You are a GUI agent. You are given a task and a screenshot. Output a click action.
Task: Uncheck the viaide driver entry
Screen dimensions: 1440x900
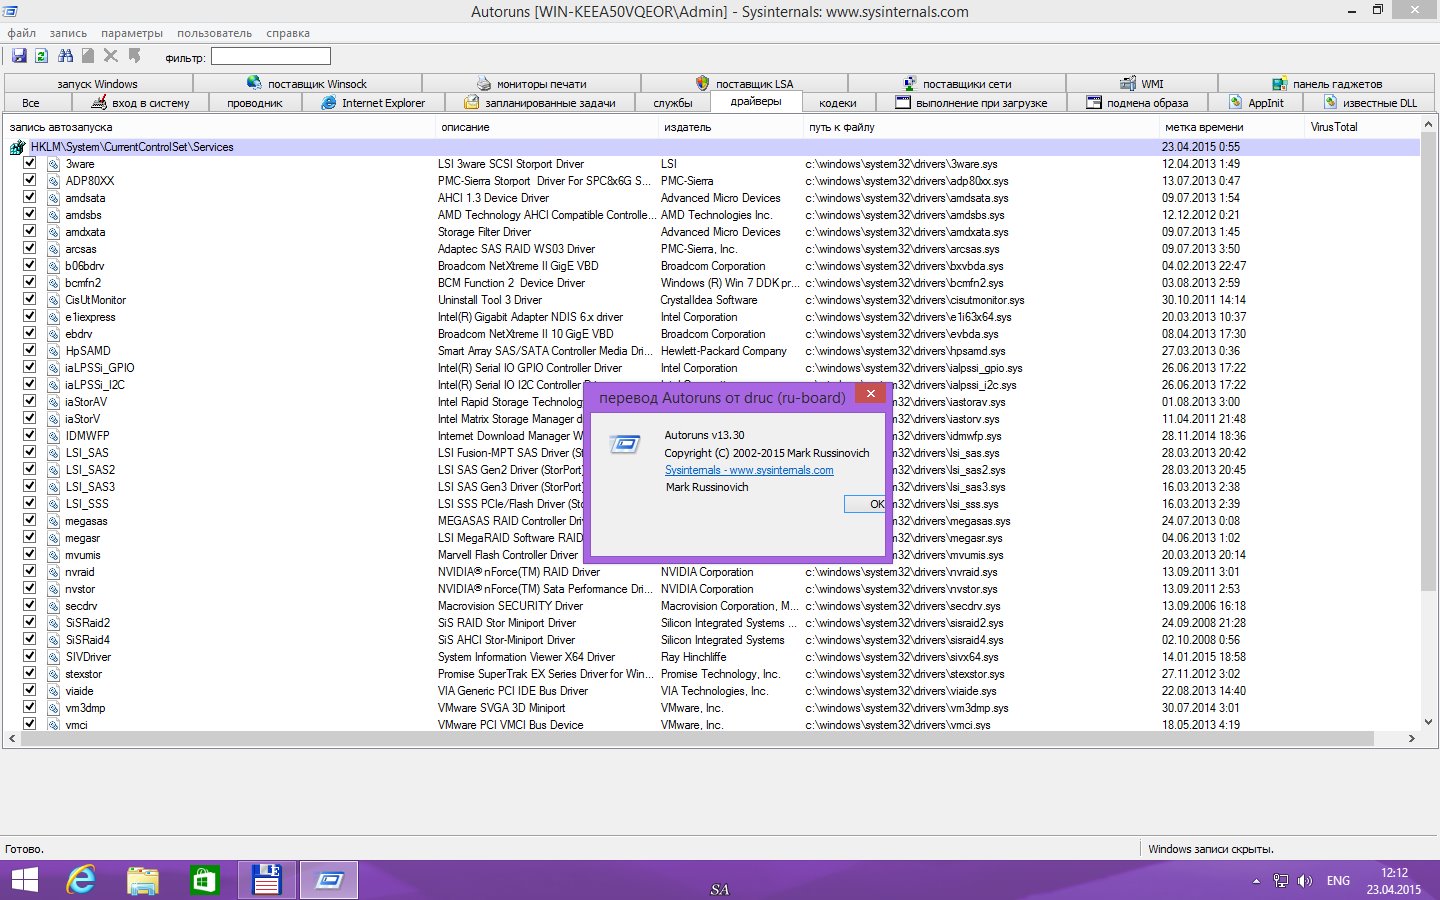pyautogui.click(x=29, y=690)
